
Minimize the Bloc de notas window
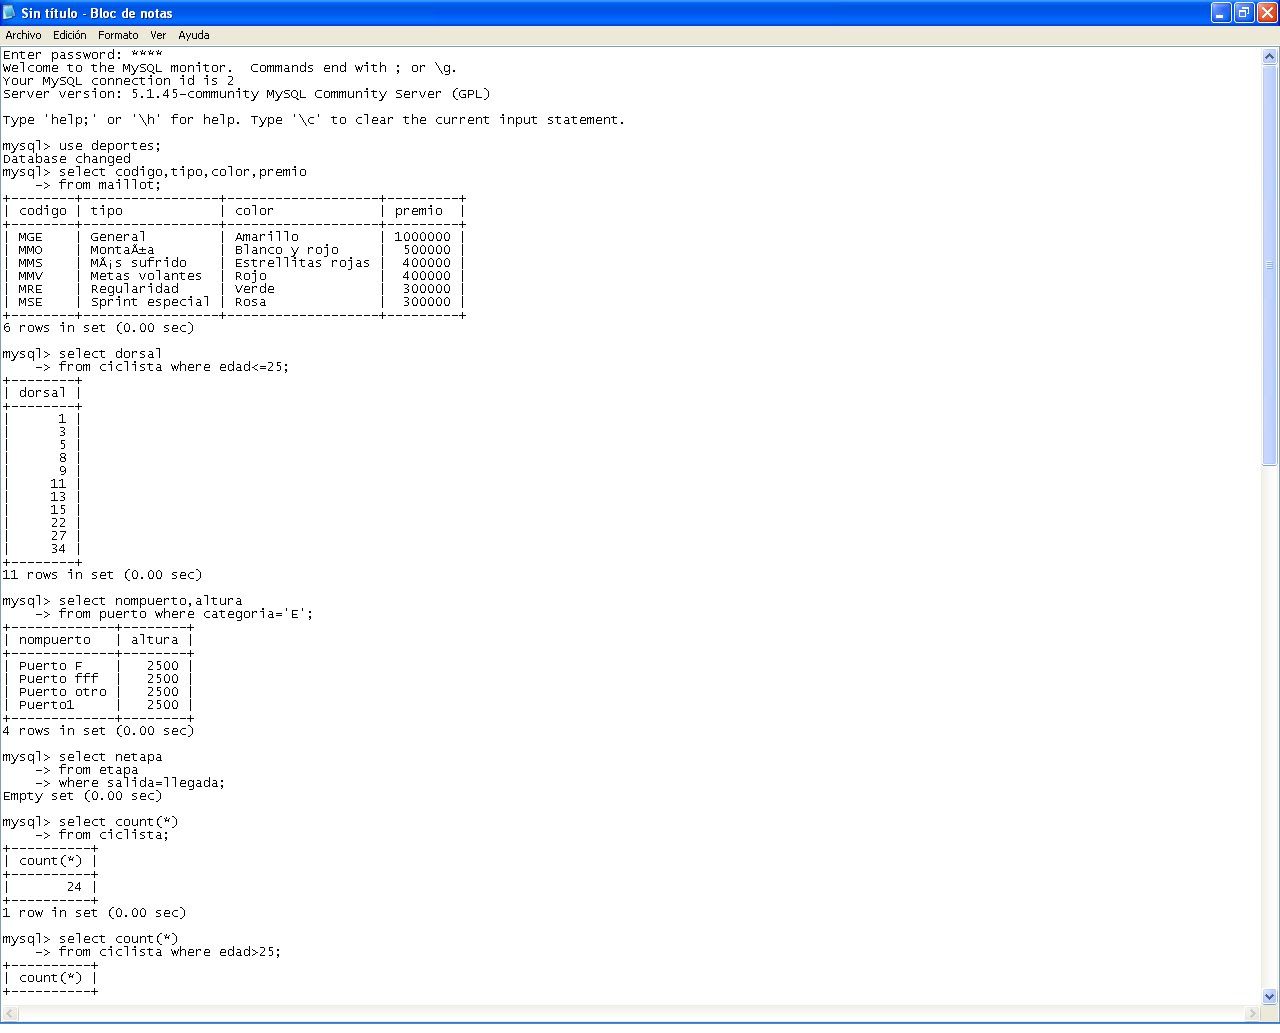point(1221,13)
